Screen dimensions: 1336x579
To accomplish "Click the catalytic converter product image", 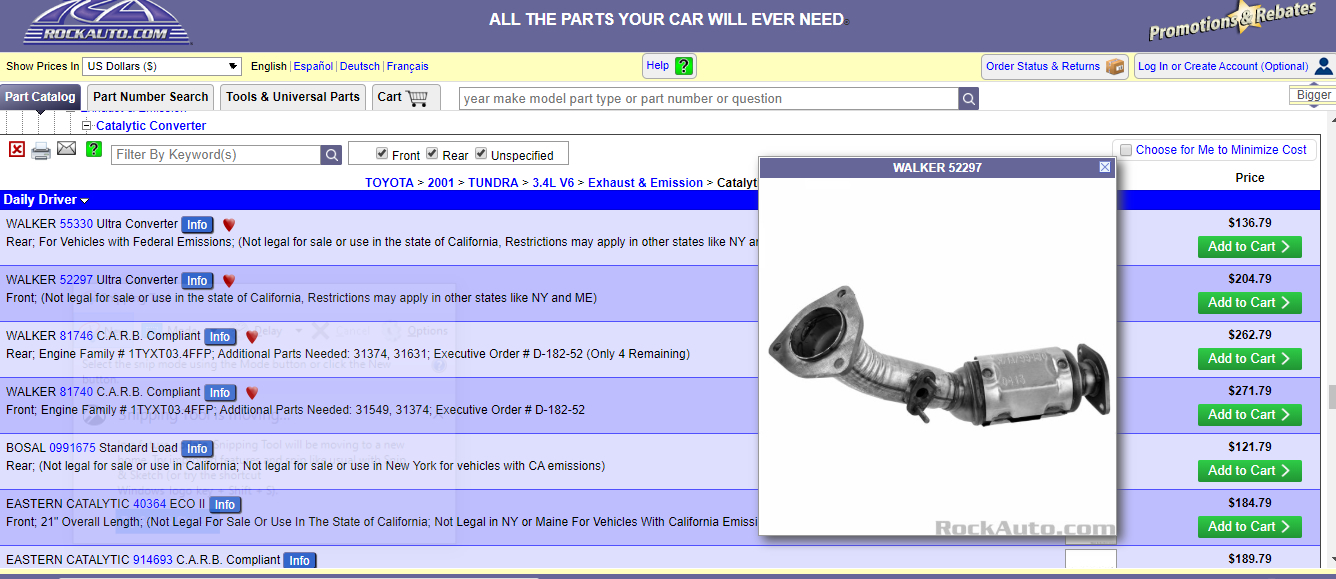I will coord(938,355).
